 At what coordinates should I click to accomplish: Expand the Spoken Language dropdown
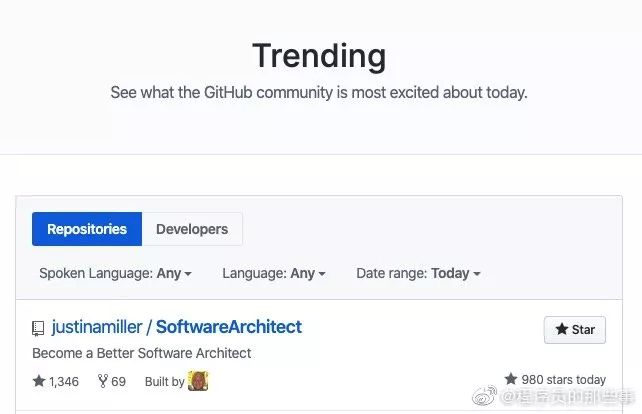[x=115, y=273]
